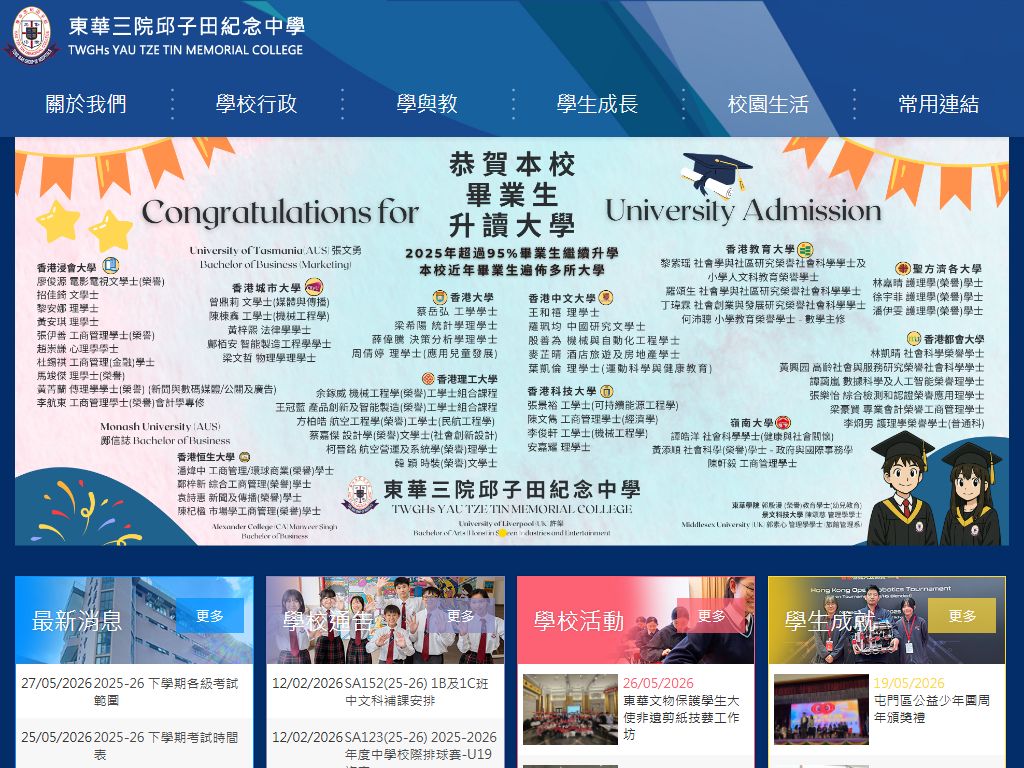Open the 關於我們 menu
Viewport: 1024px width, 768px height.
86,104
